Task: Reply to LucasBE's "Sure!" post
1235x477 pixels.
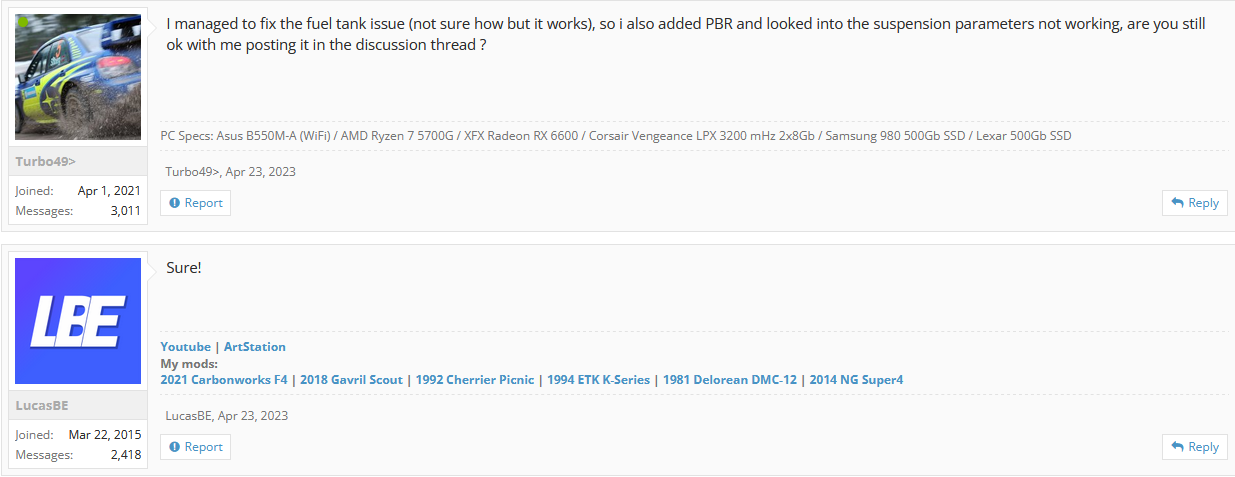Action: coord(1194,446)
